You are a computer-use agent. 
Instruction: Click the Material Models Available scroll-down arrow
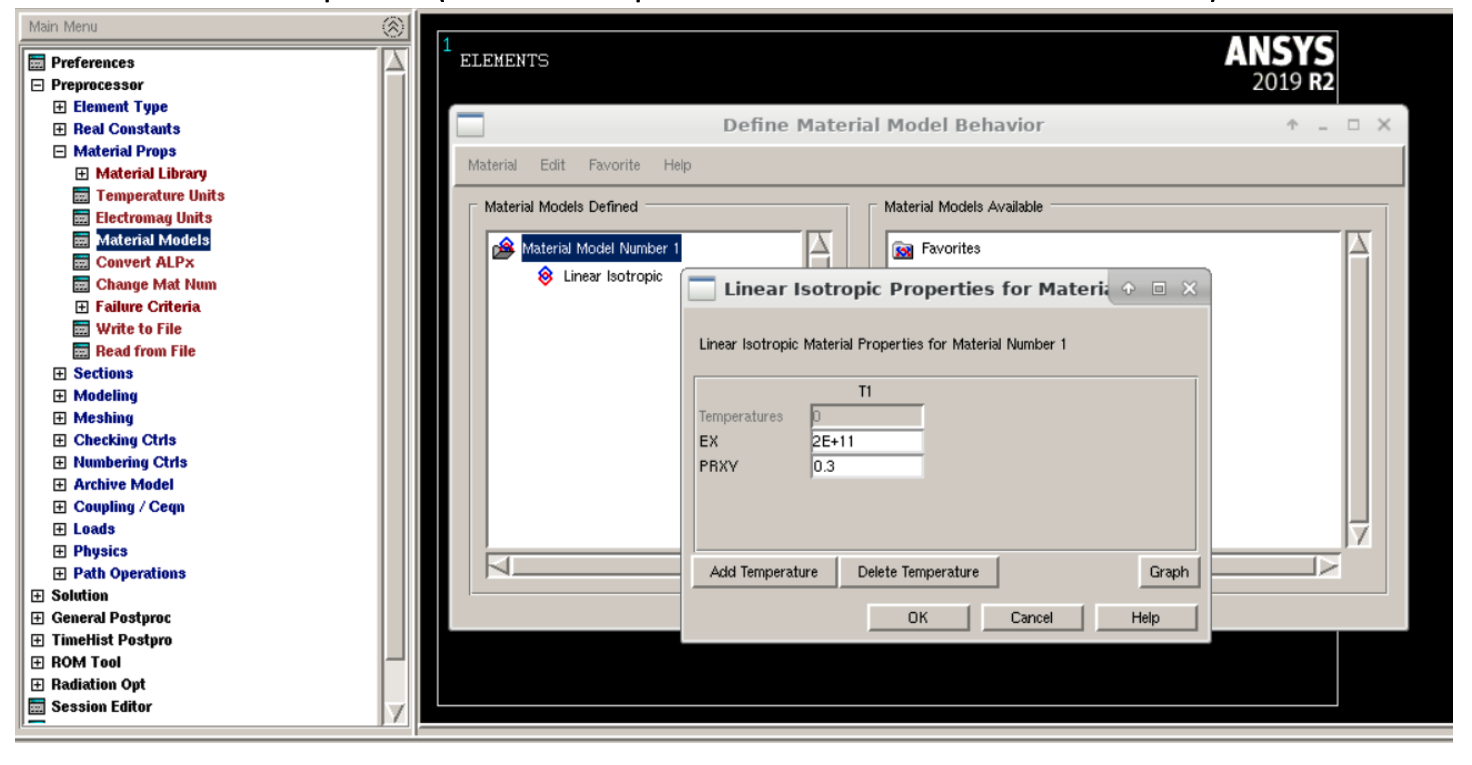1357,537
